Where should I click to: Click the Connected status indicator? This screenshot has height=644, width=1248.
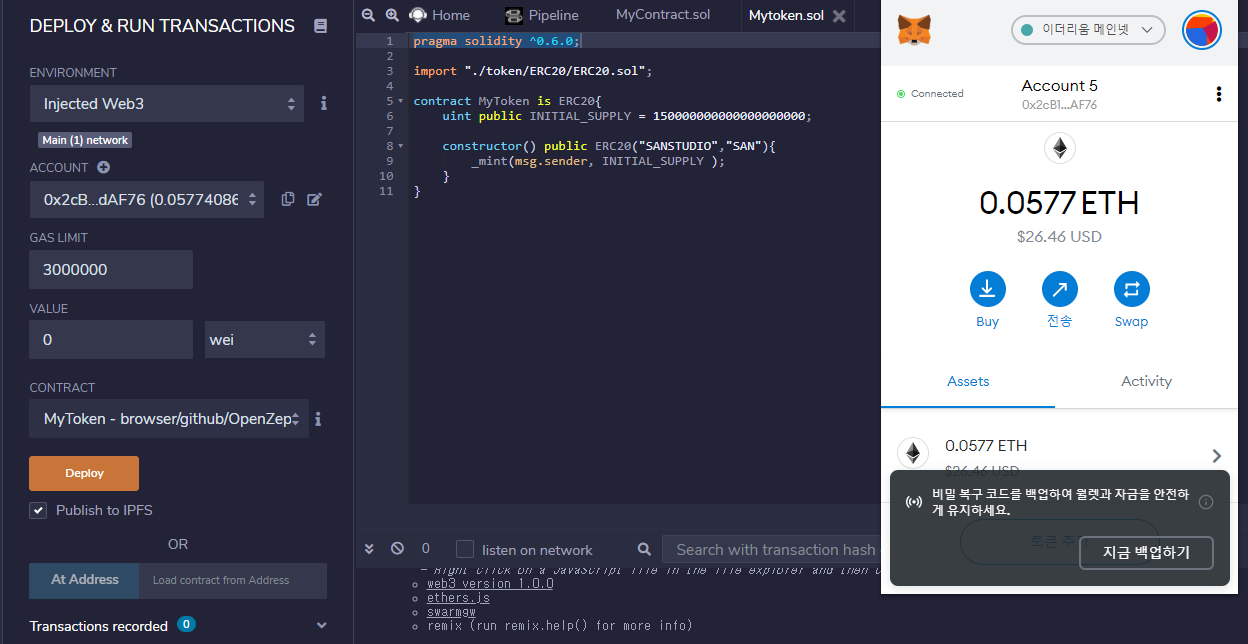point(930,94)
